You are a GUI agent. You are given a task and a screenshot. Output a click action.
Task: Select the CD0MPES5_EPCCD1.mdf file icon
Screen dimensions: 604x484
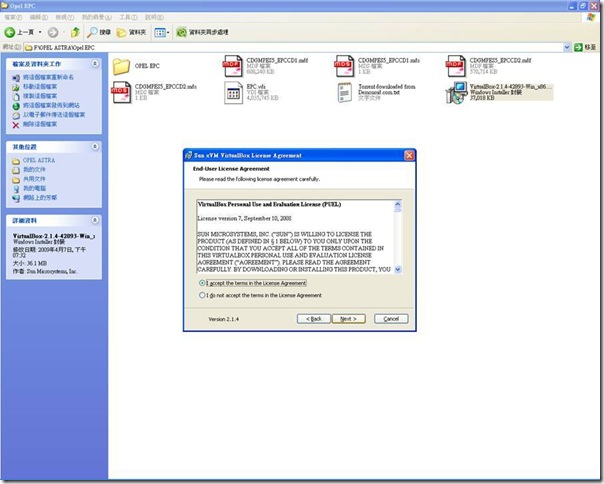pyautogui.click(x=233, y=66)
